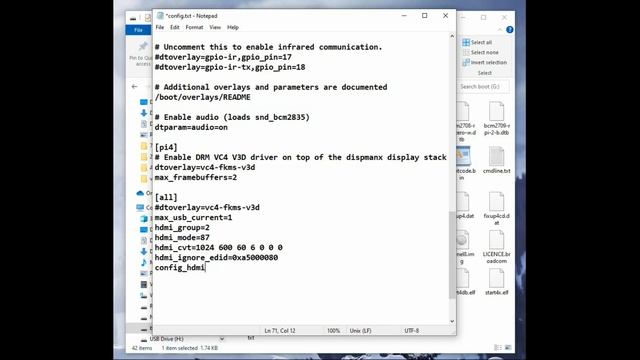Click the line dtparam=audio=on
This screenshot has width=640, height=360.
[191, 127]
